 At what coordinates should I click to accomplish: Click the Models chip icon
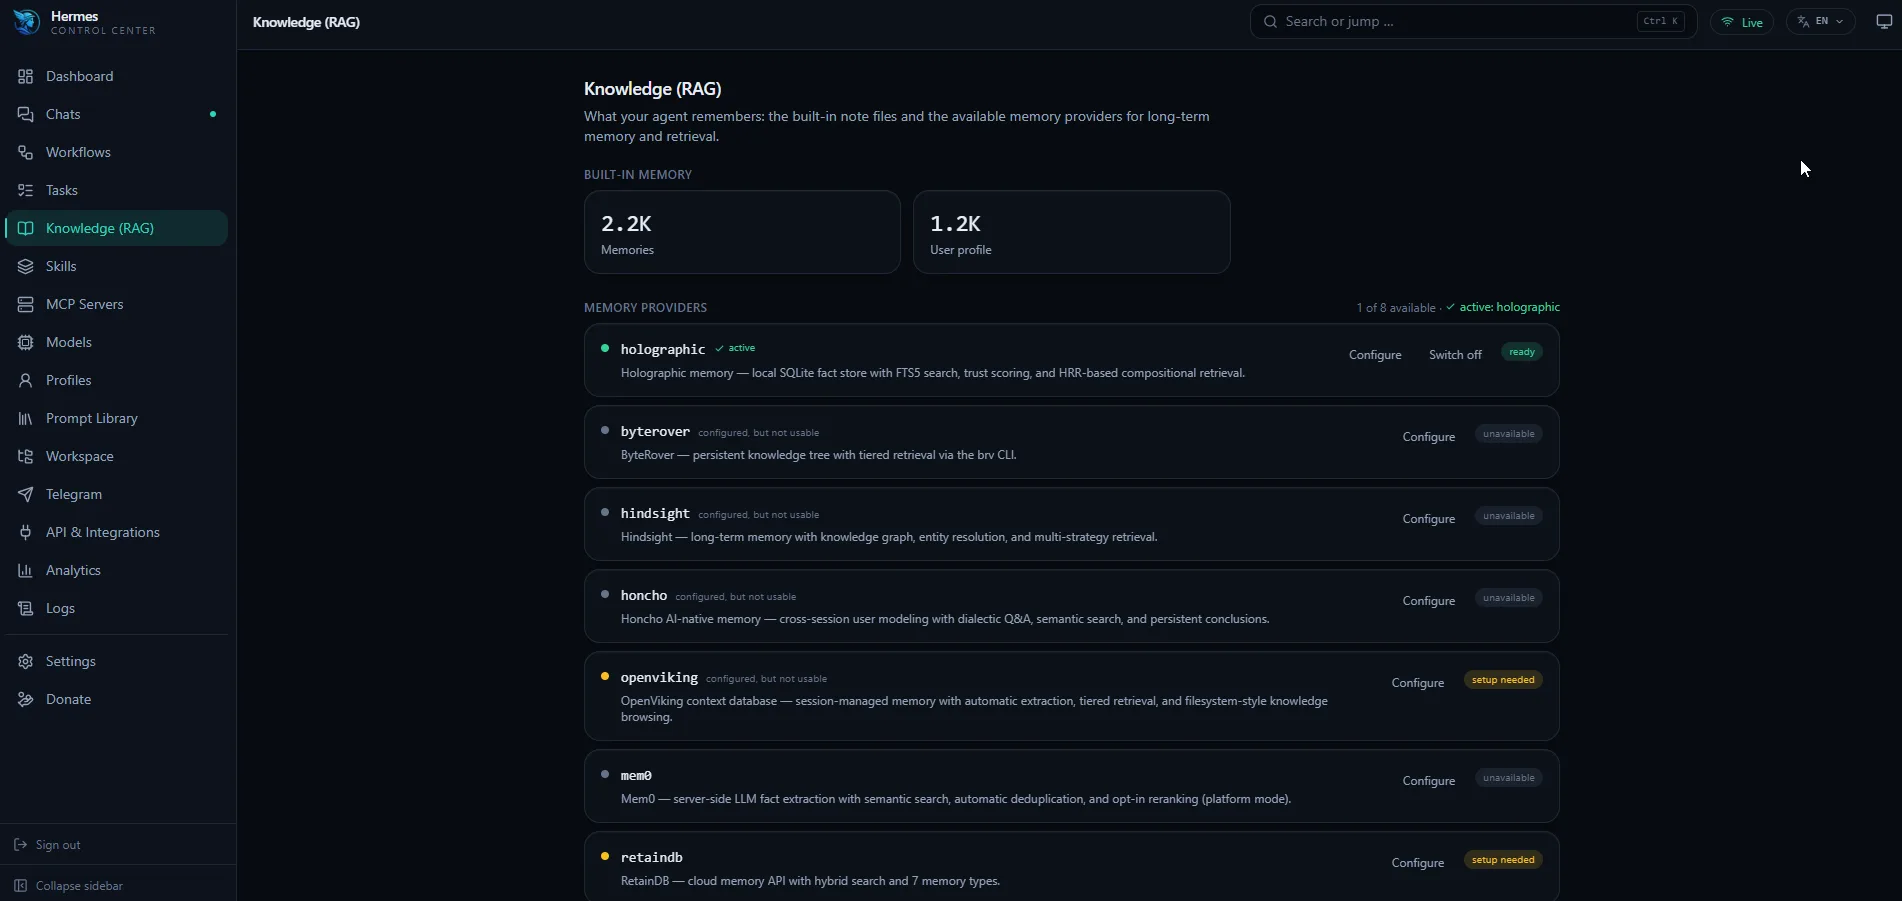coord(25,342)
